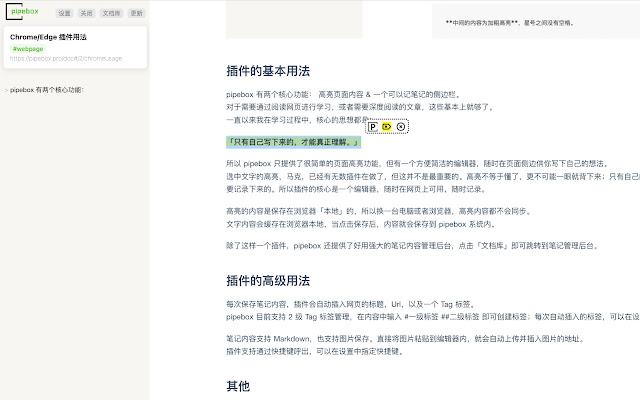Click the line '插件支持通过快捷键呼出'
This screenshot has width=640, height=400.
pyautogui.click(x=315, y=351)
